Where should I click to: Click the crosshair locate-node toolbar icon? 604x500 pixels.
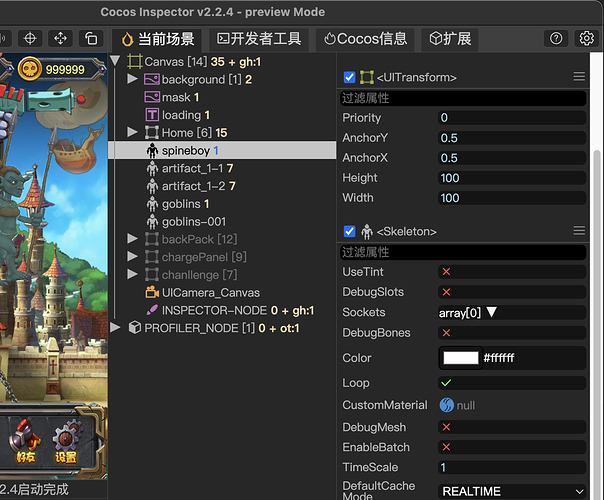(x=30, y=39)
